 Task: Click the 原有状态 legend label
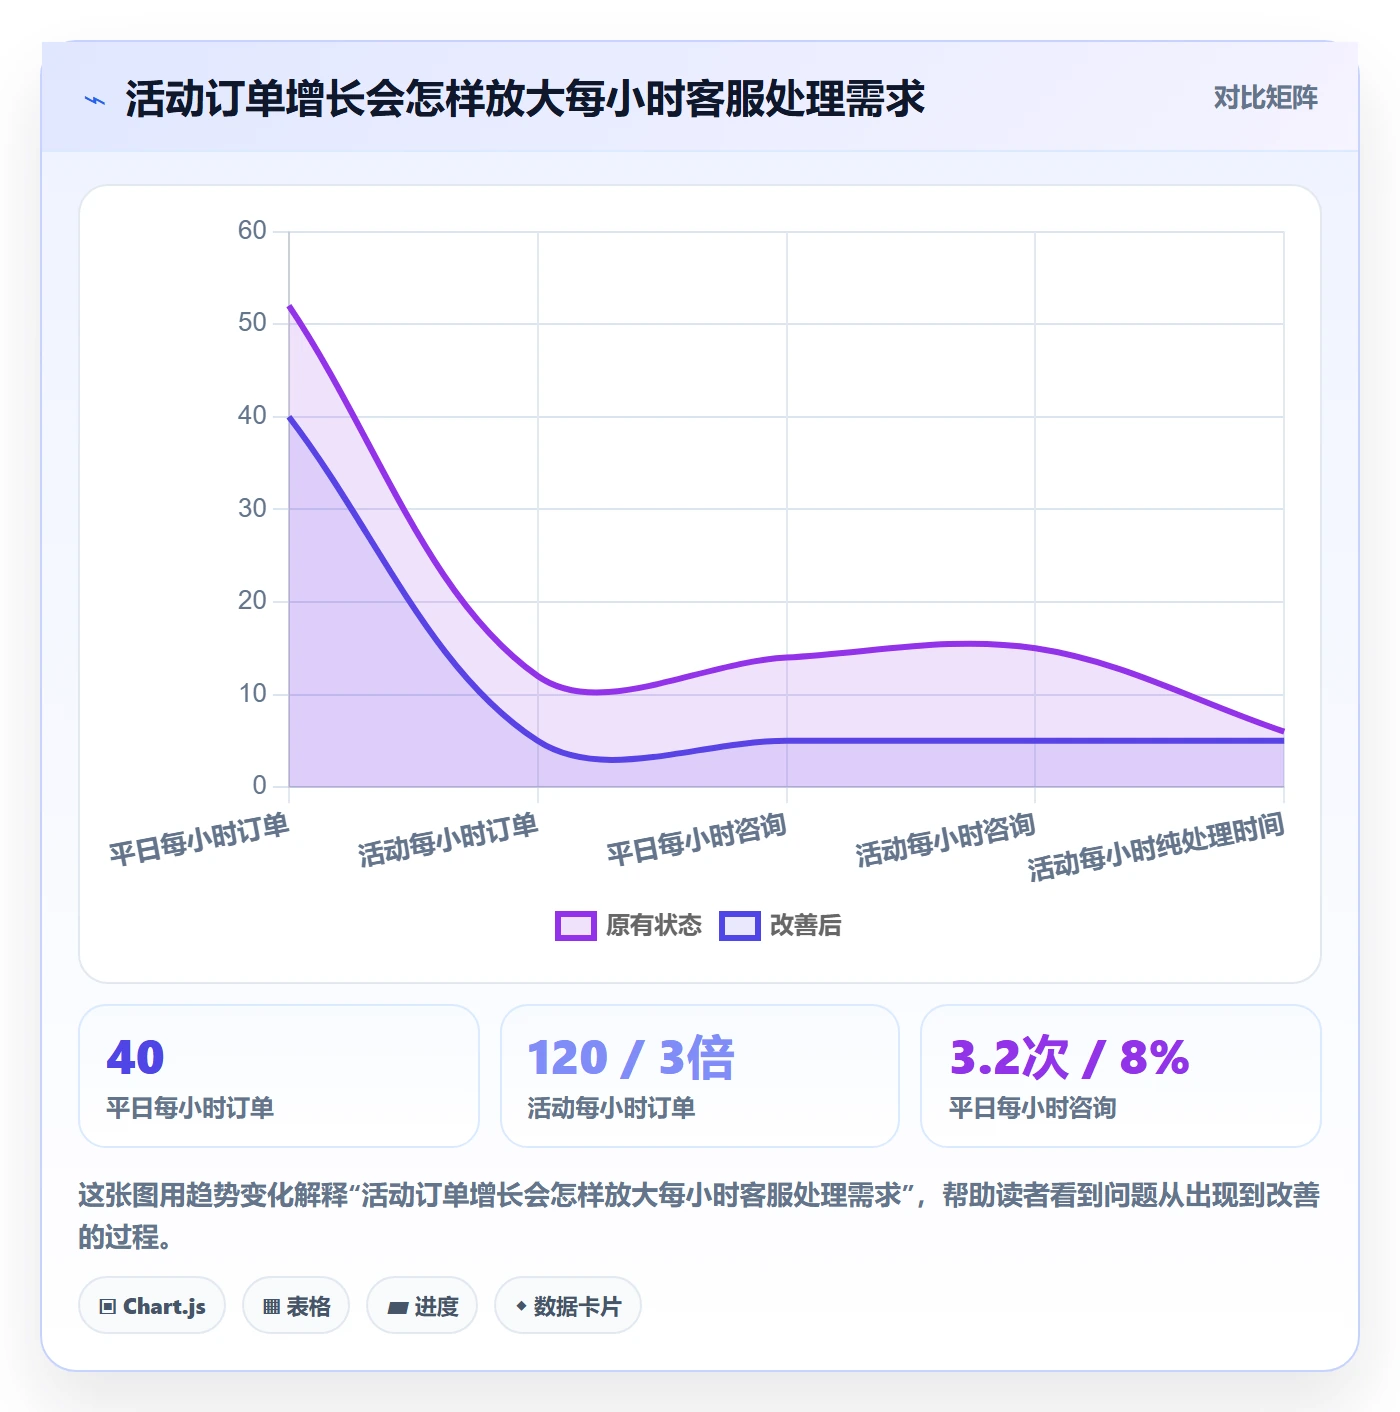654,925
